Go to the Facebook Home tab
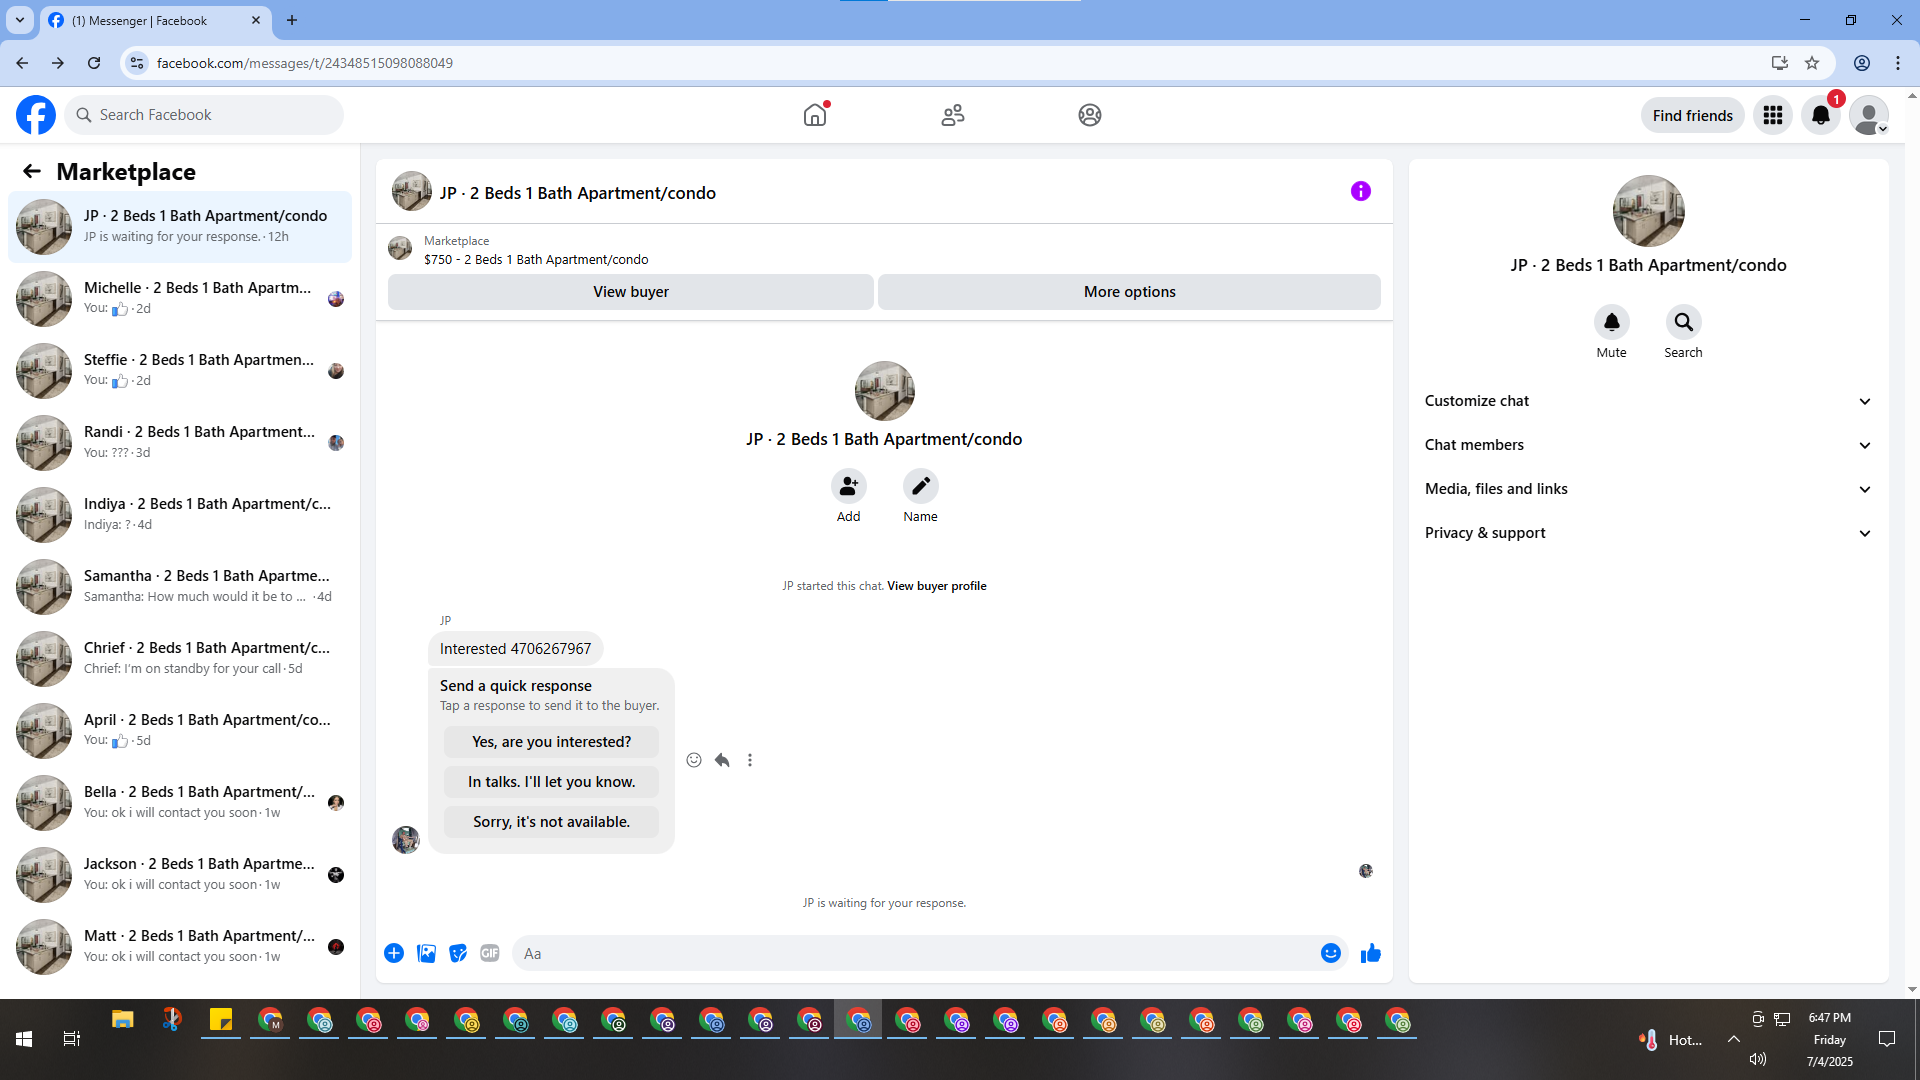1920x1080 pixels. [x=815, y=115]
